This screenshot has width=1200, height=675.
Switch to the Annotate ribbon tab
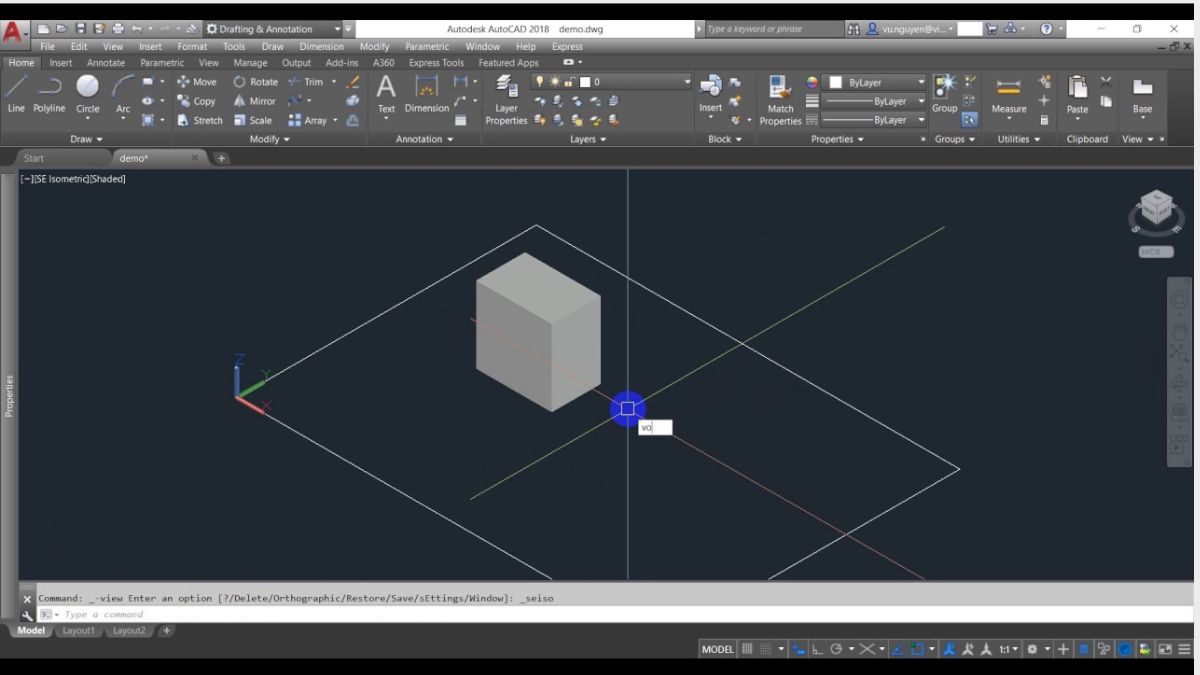tap(105, 62)
